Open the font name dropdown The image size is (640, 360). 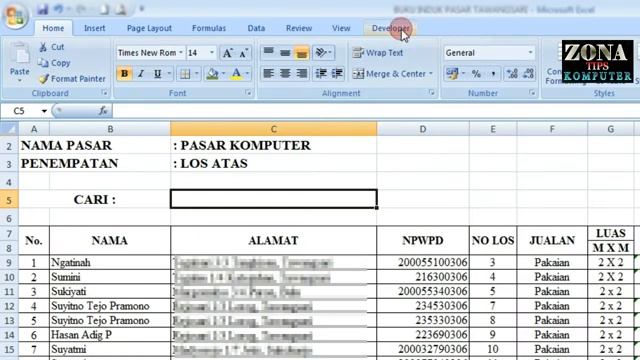(x=181, y=53)
